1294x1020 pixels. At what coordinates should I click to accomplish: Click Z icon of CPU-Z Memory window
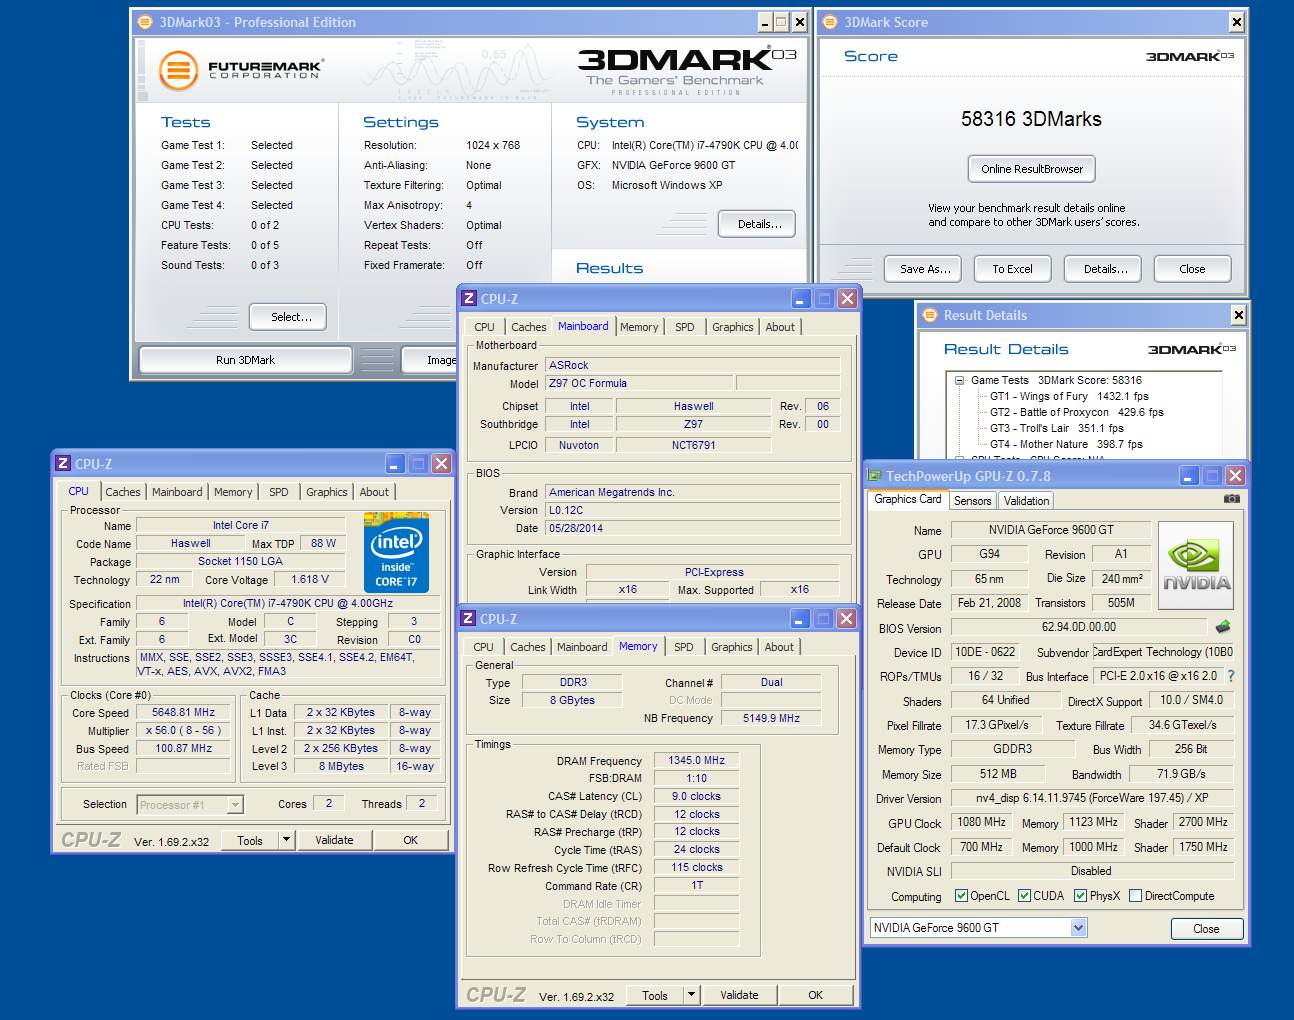pos(468,618)
